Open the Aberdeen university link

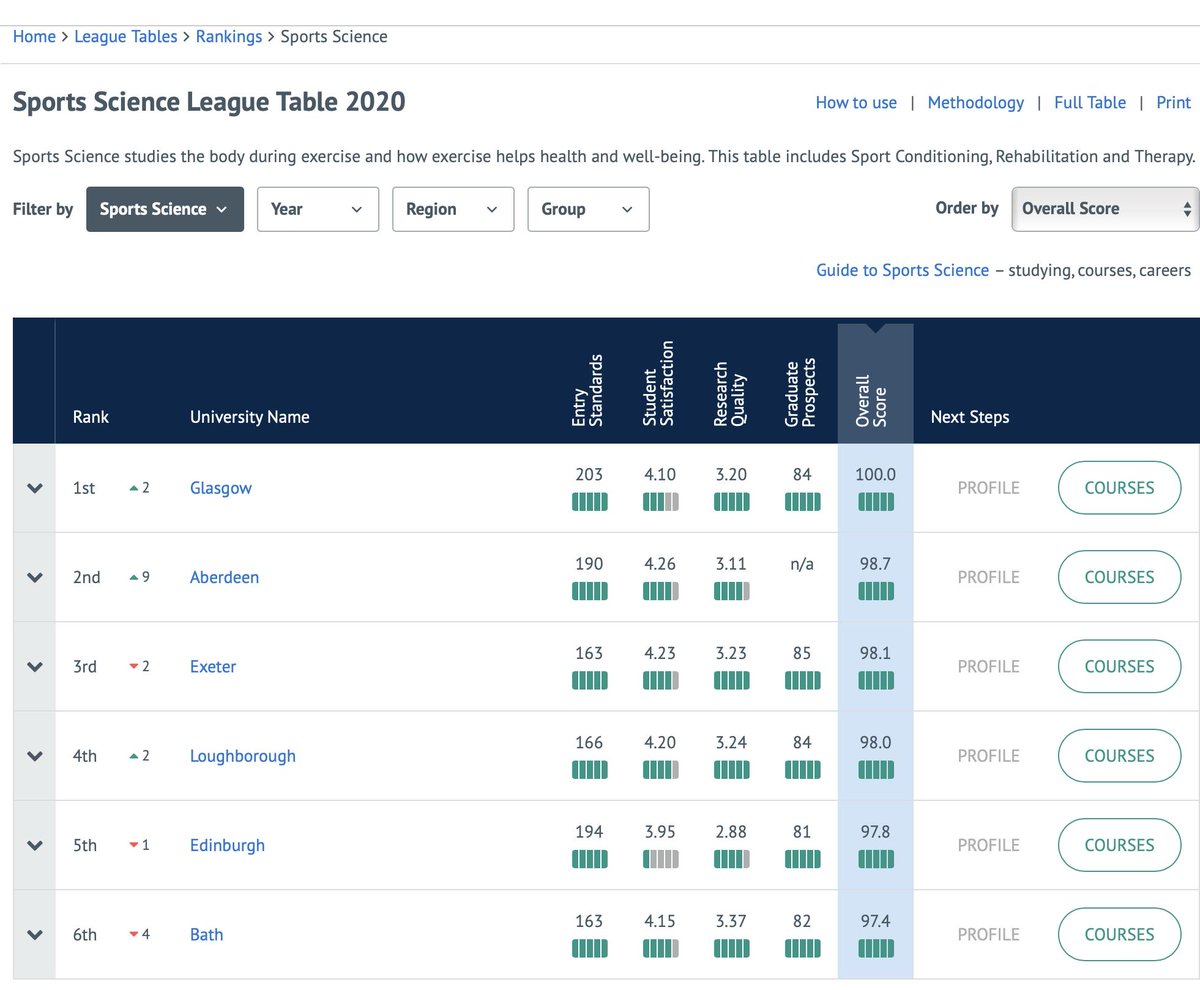(x=224, y=578)
